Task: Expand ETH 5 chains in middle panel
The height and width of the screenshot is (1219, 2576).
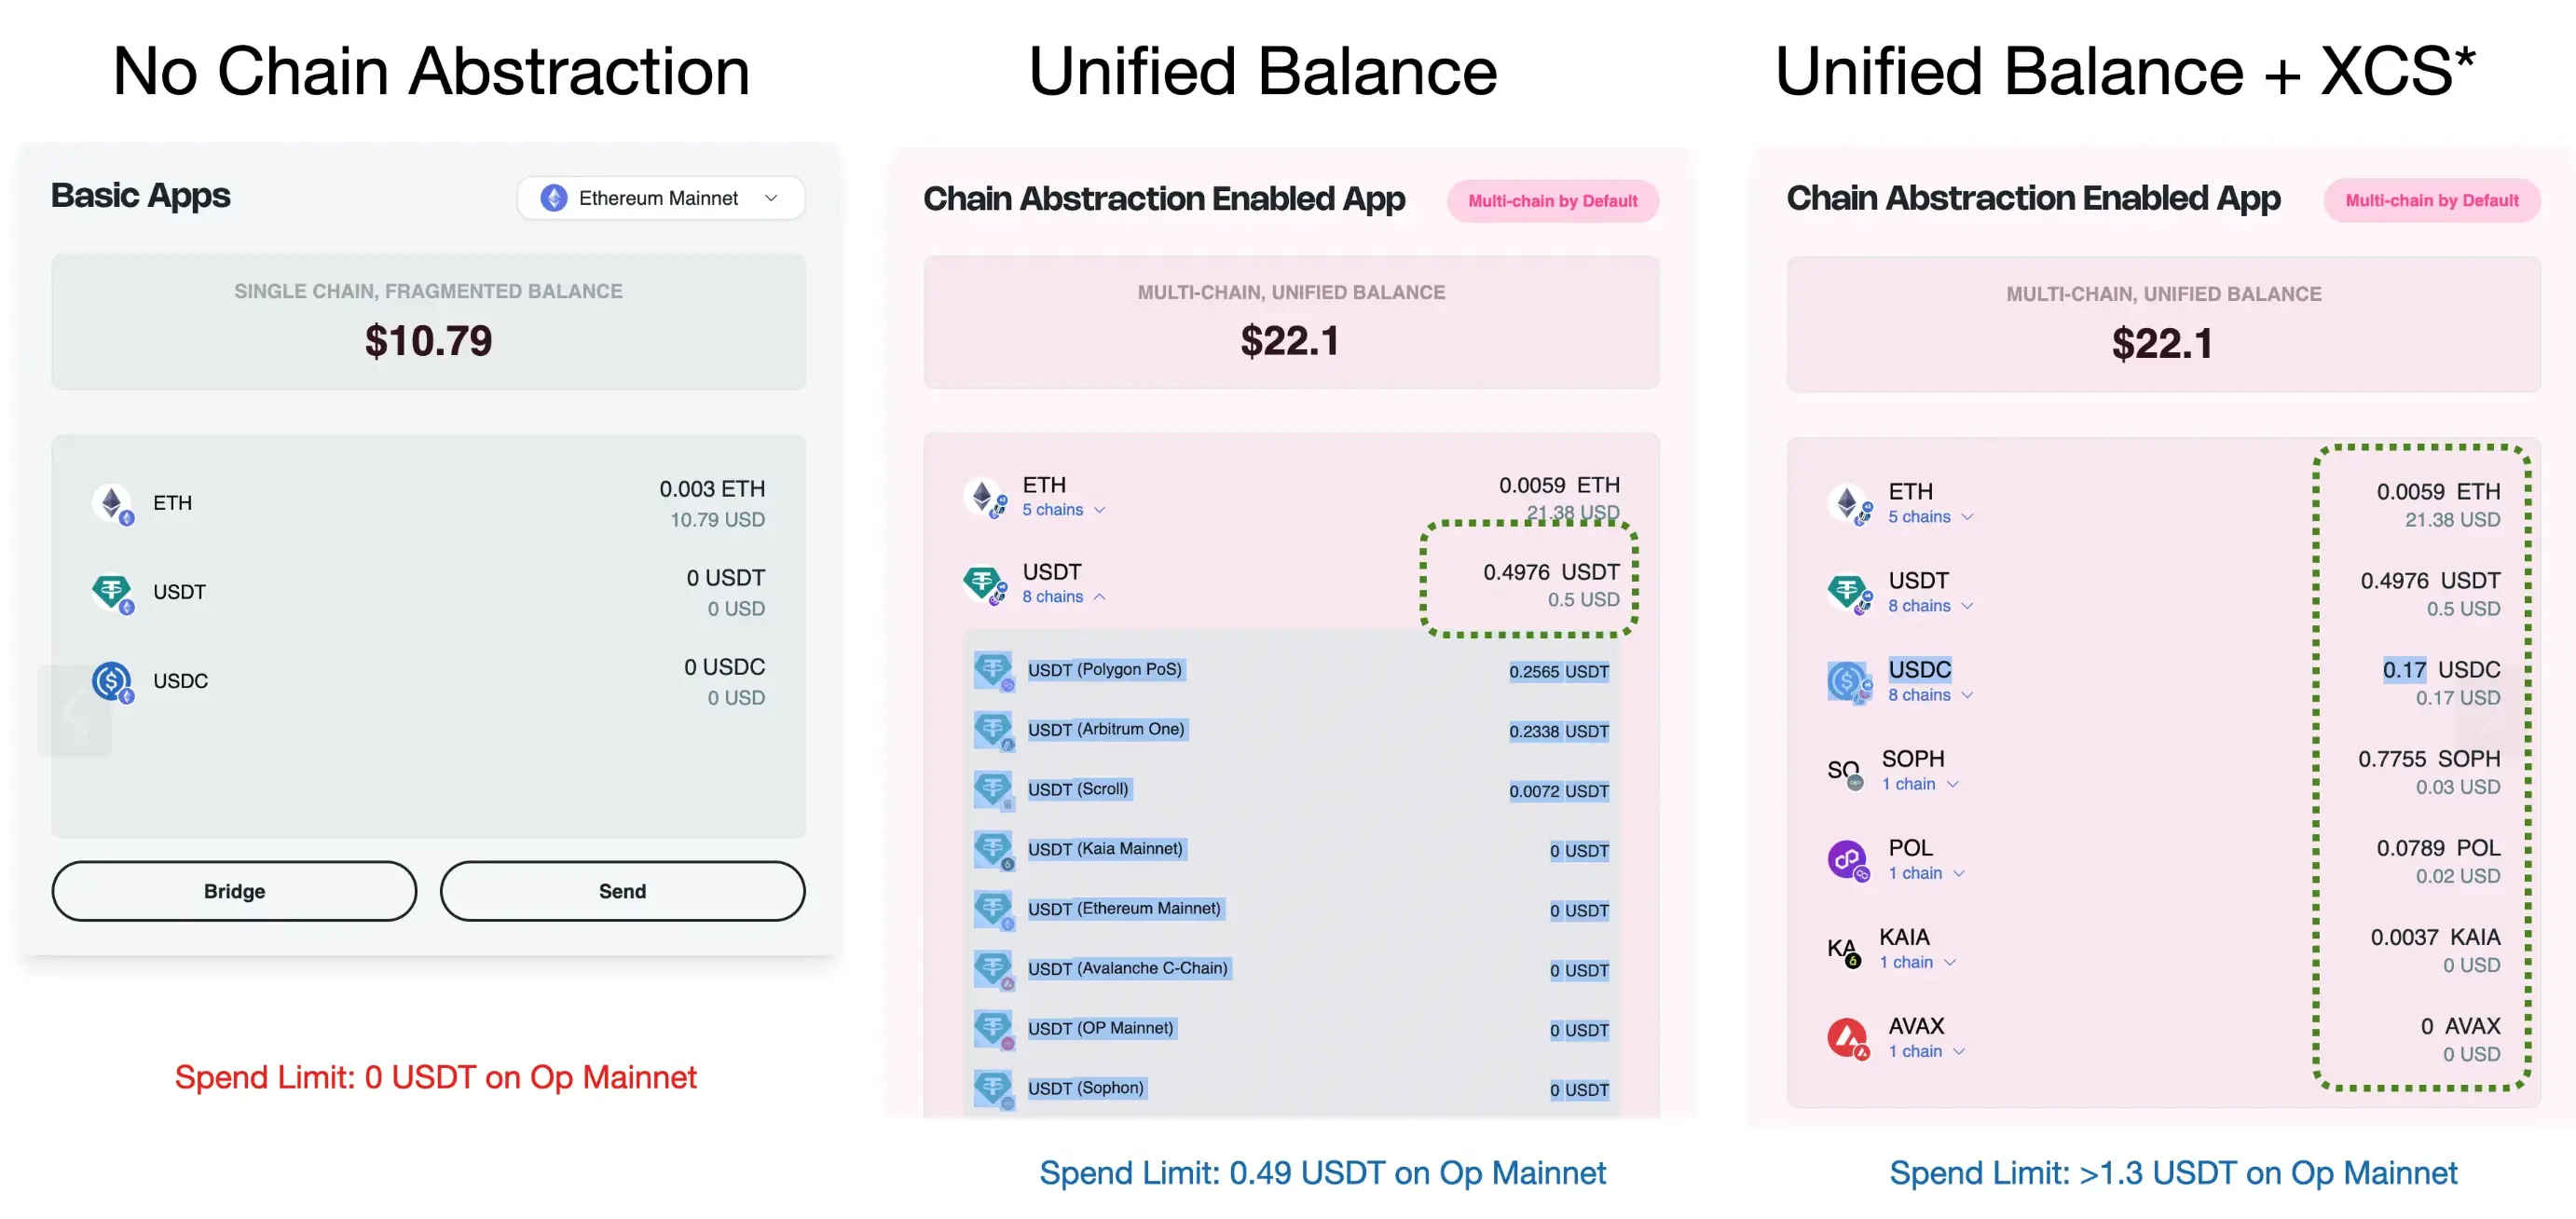Action: pos(1063,510)
